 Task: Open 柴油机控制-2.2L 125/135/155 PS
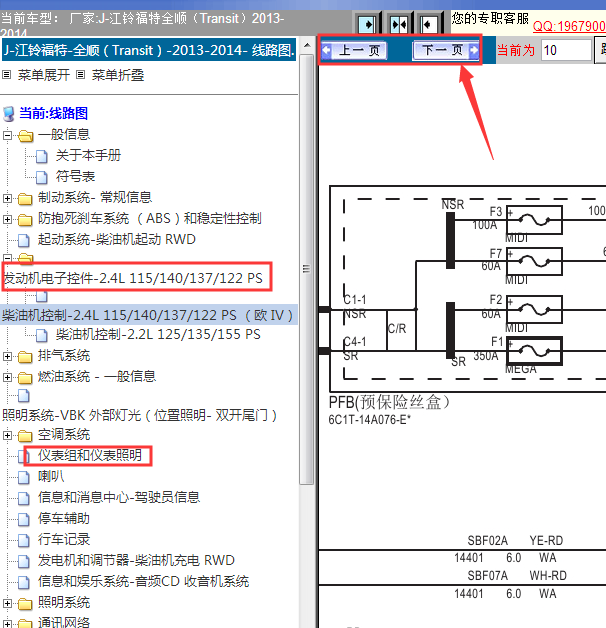[158, 334]
